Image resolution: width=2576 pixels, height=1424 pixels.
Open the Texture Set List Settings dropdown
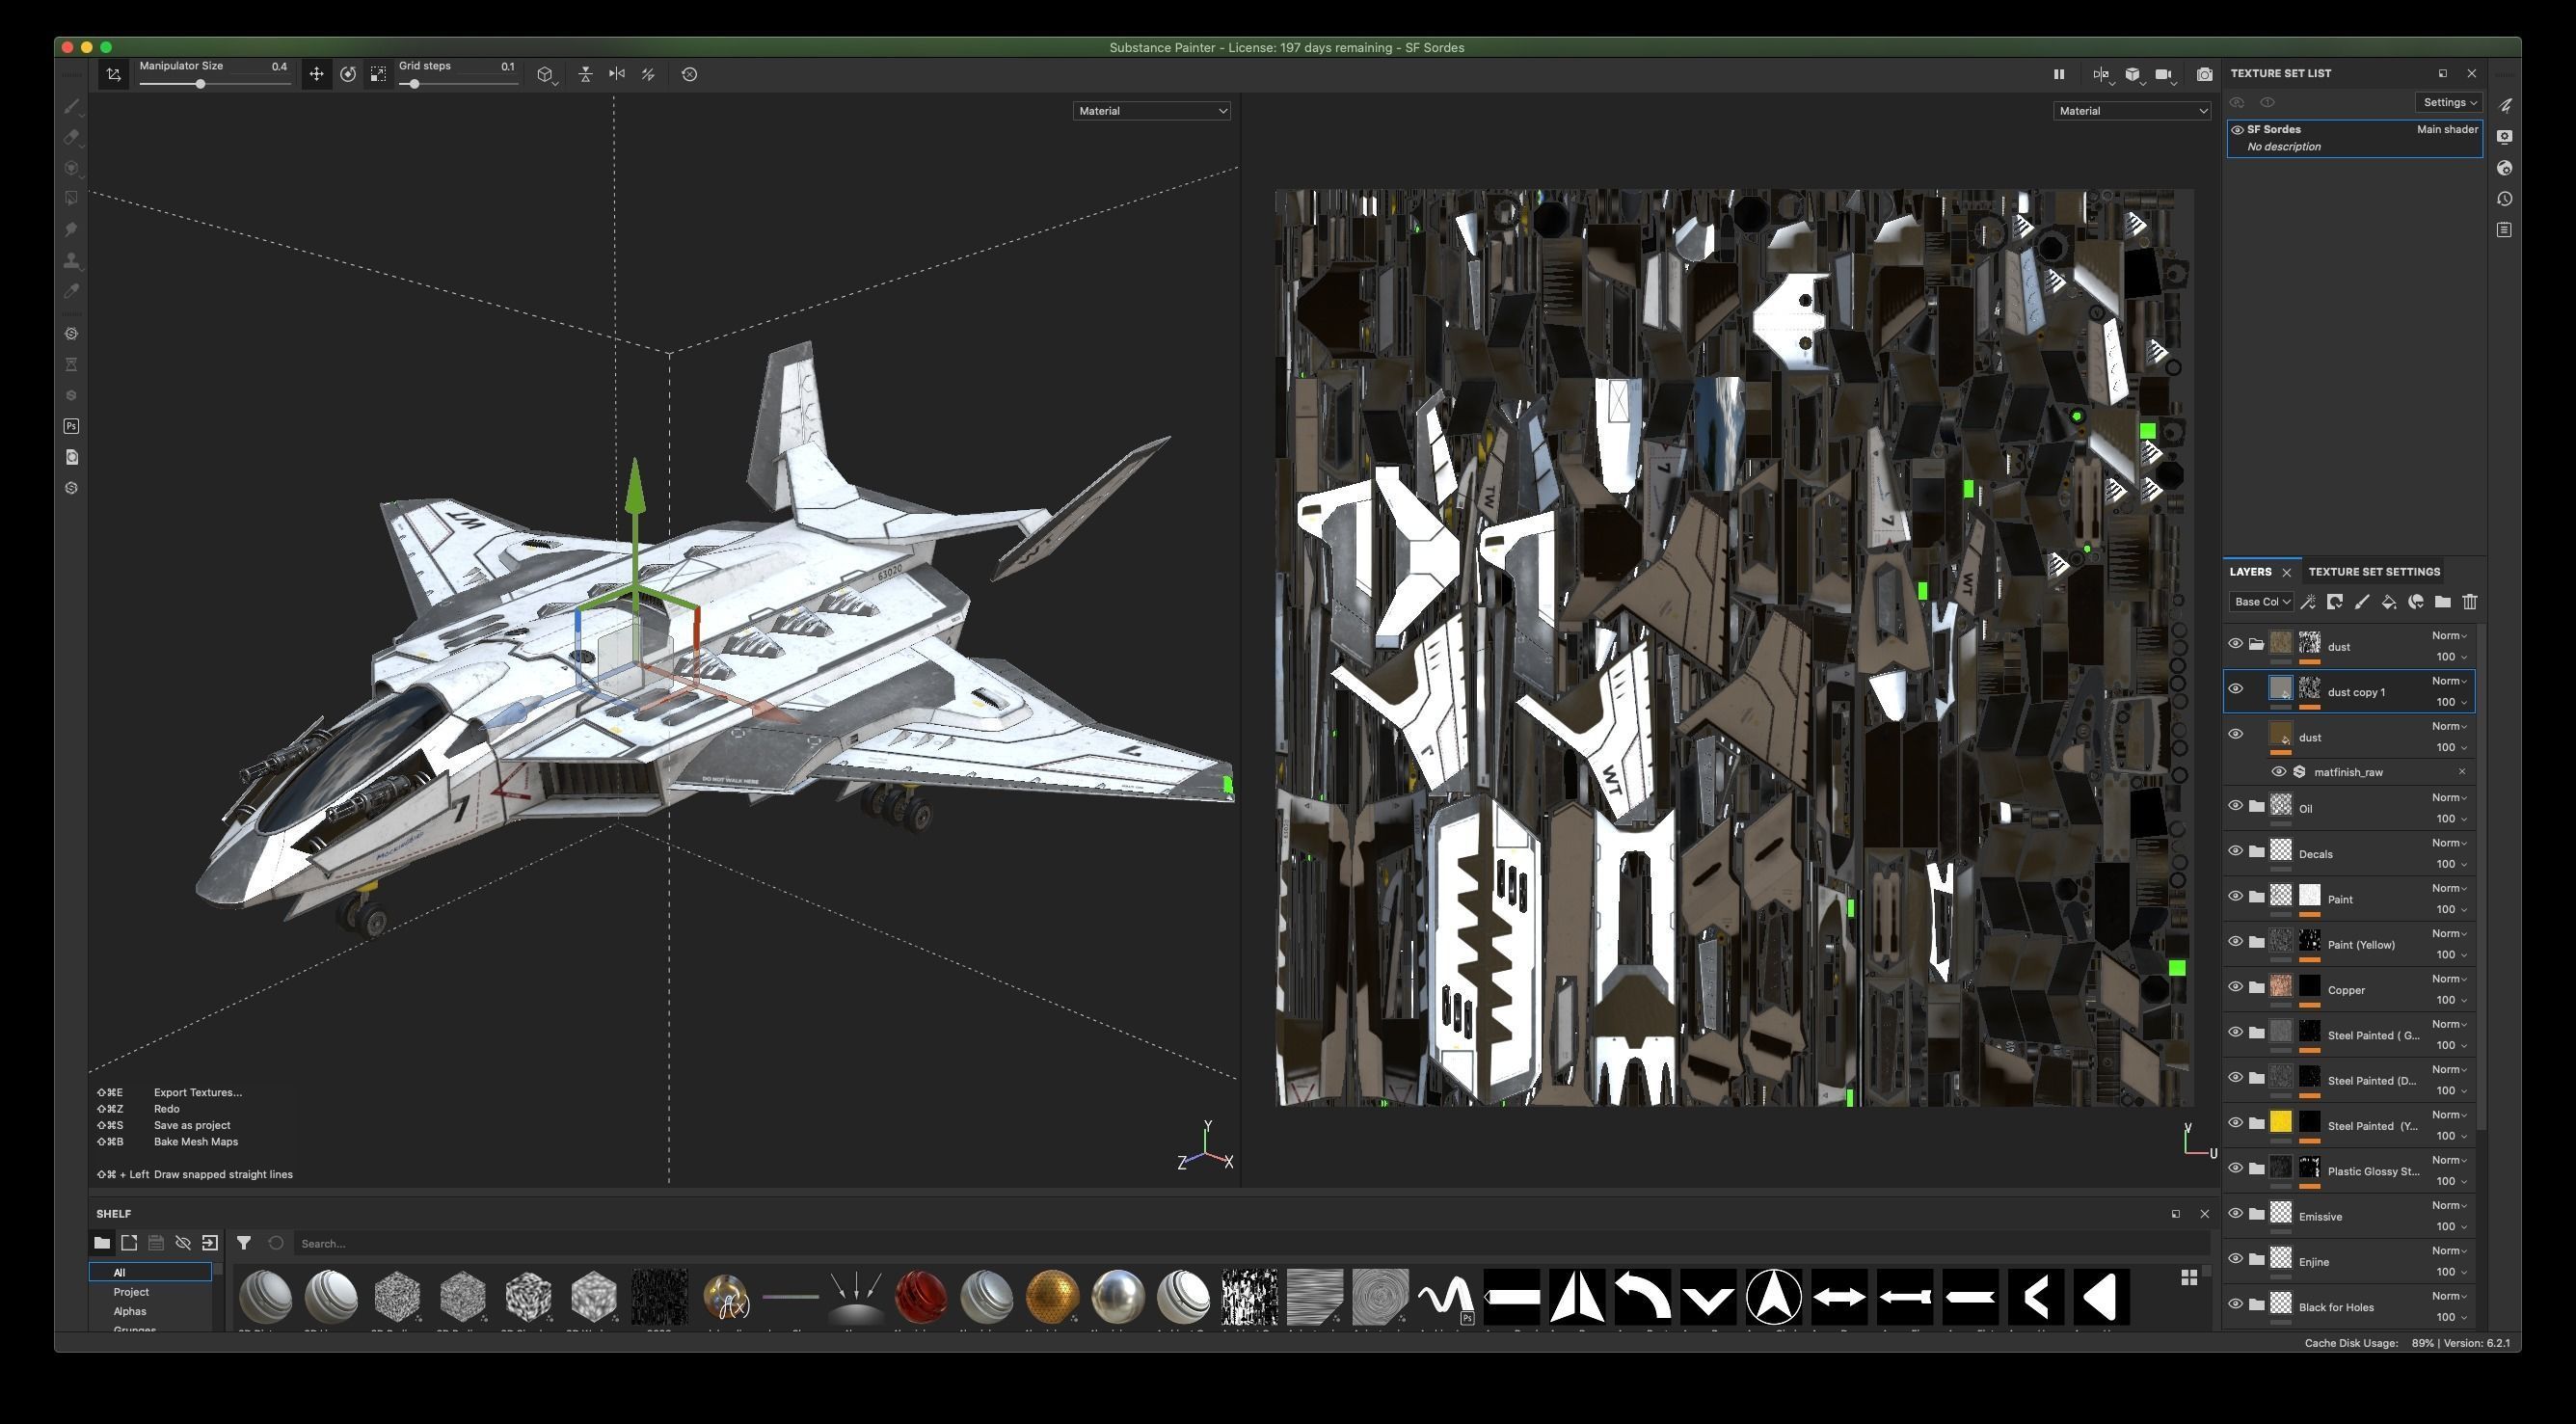pyautogui.click(x=2449, y=102)
